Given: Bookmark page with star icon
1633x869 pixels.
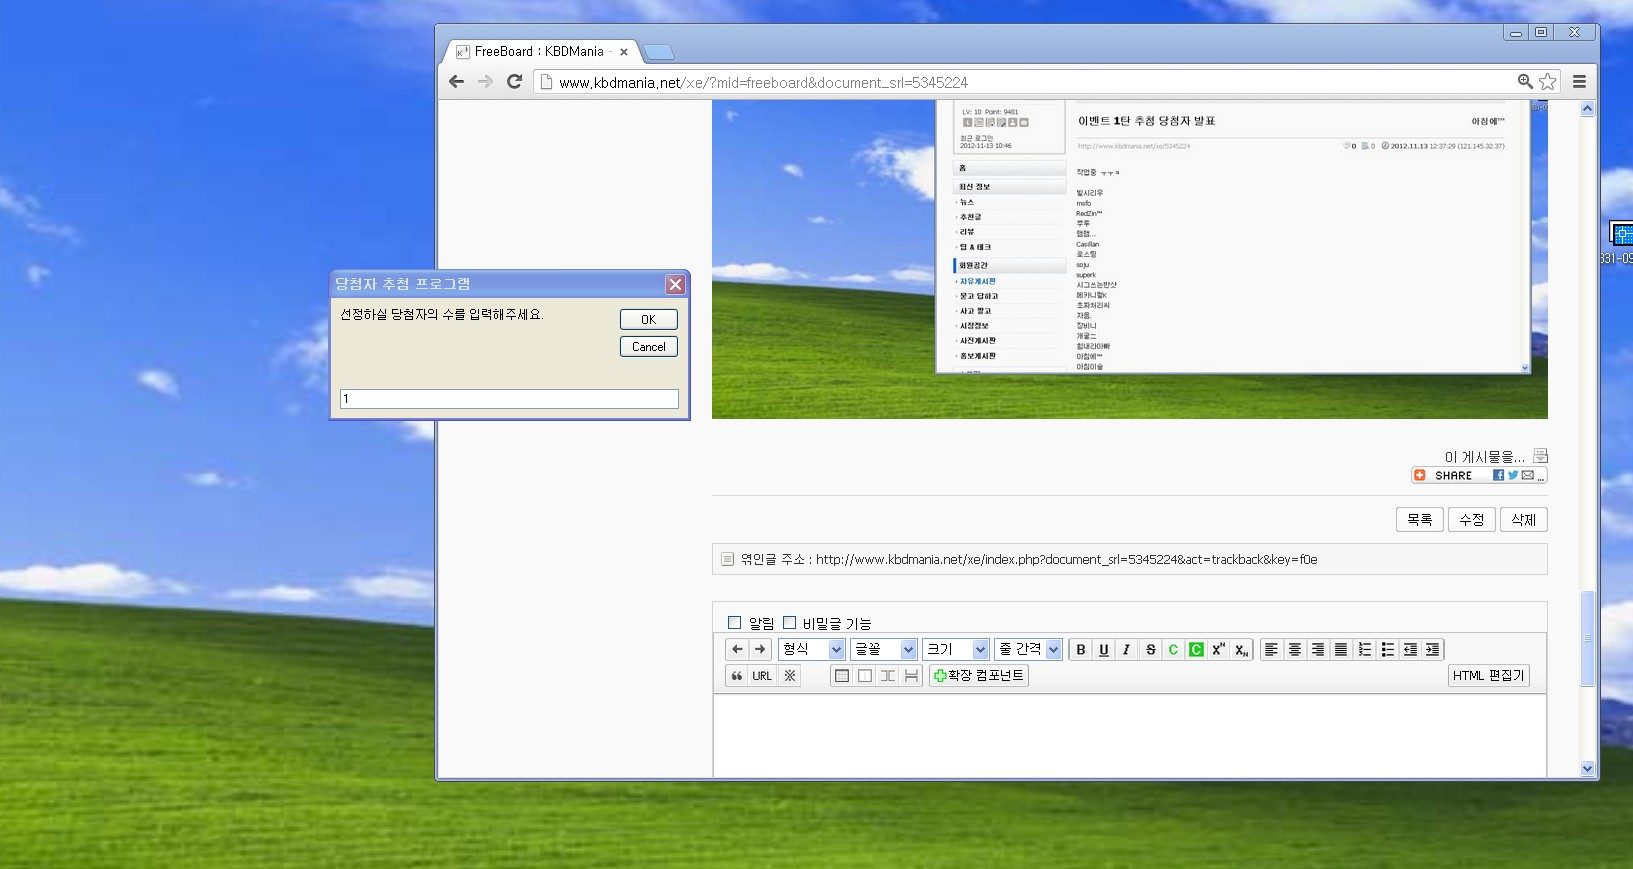Looking at the screenshot, I should click(x=1548, y=82).
